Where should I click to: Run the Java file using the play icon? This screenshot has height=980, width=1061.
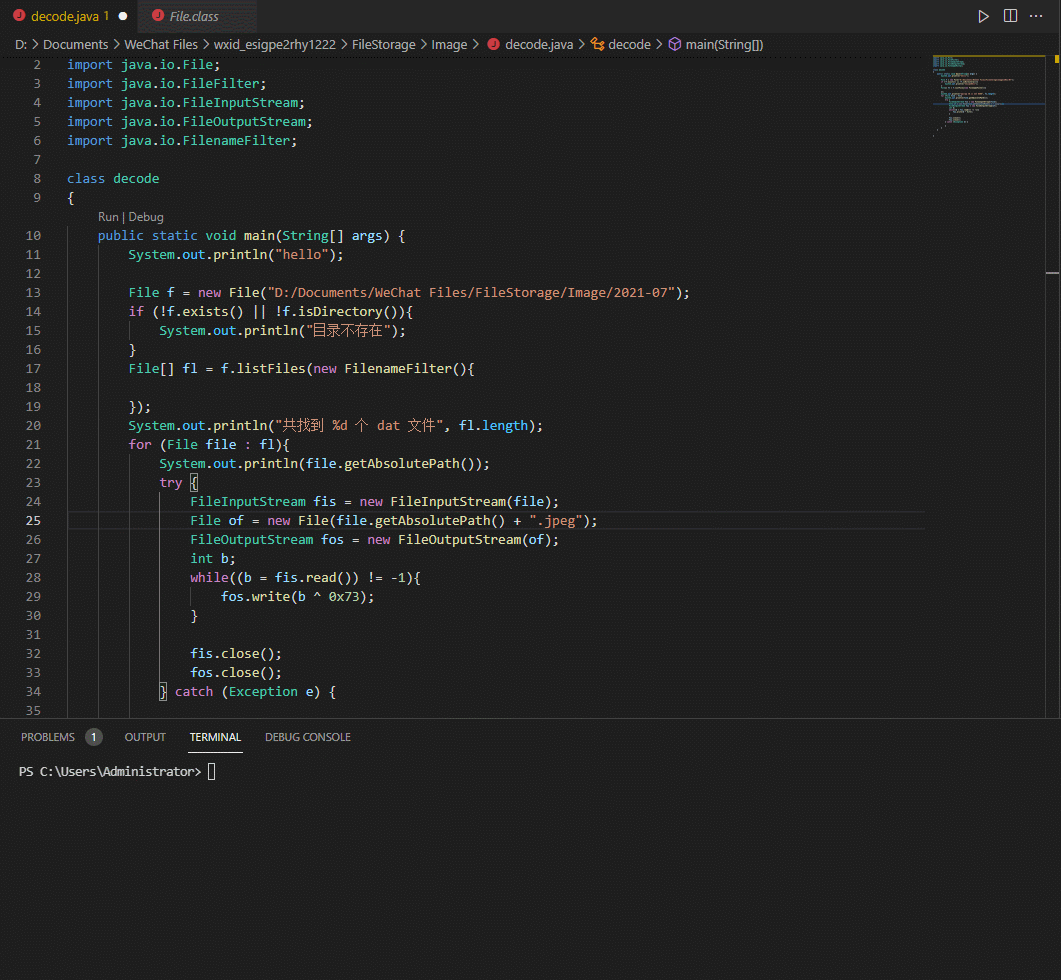[x=983, y=15]
